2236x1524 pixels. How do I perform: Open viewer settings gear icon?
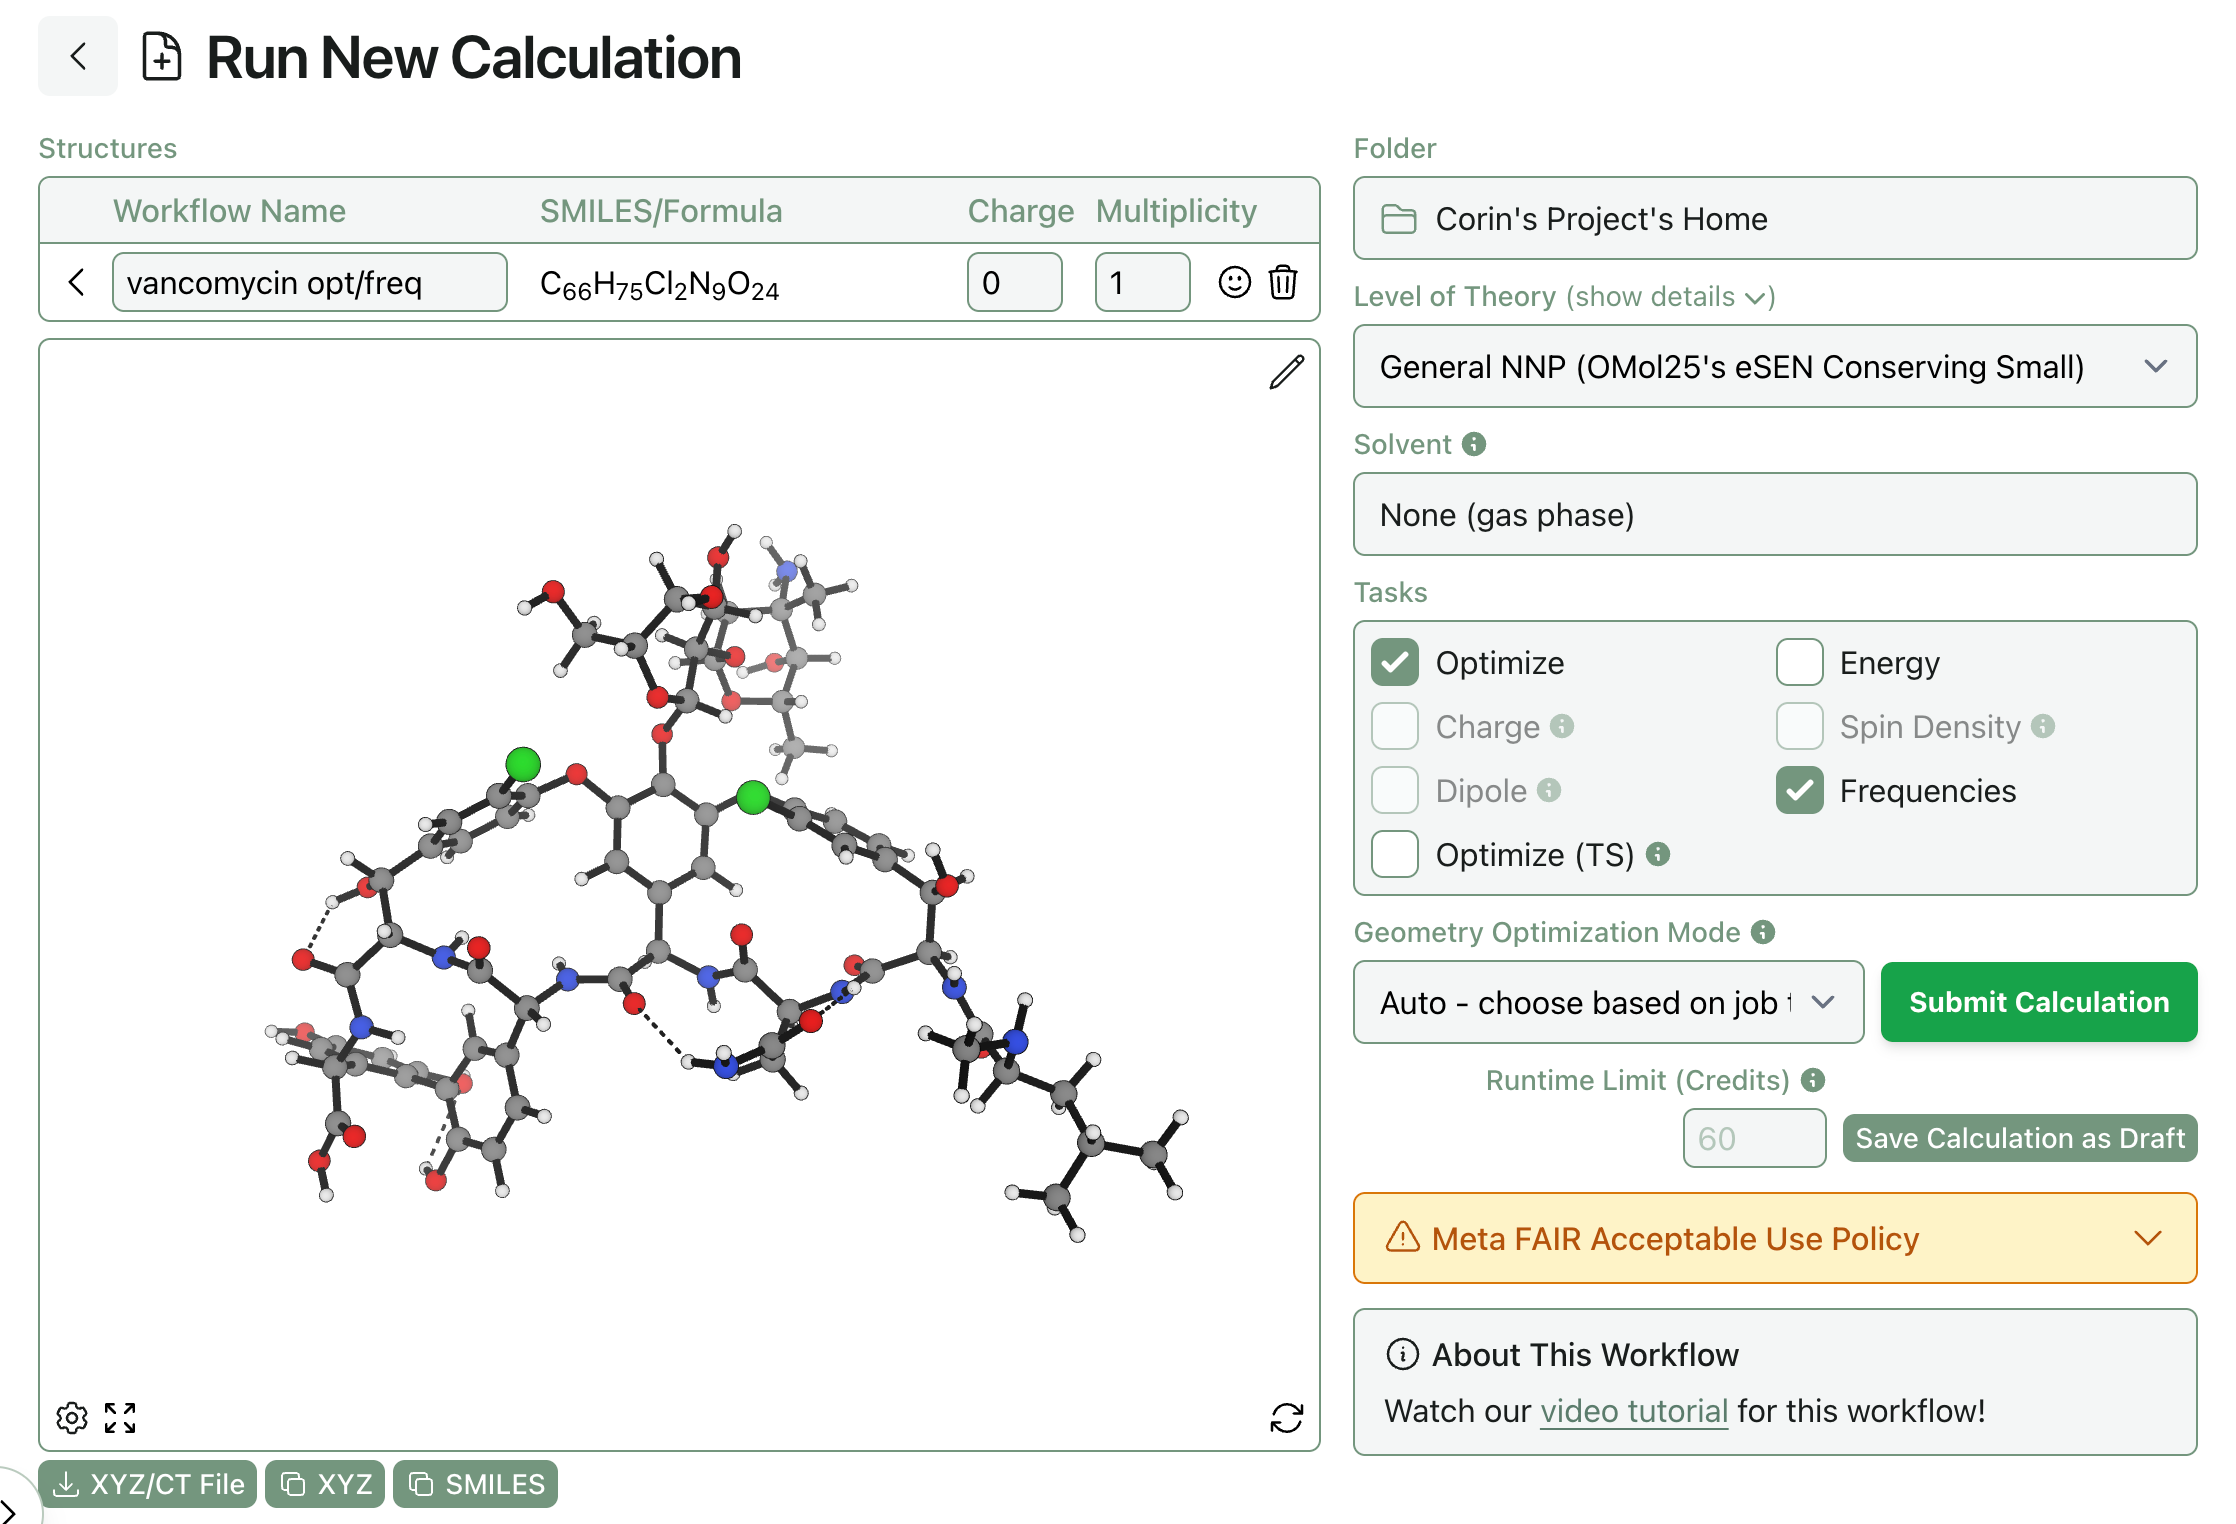[x=72, y=1417]
